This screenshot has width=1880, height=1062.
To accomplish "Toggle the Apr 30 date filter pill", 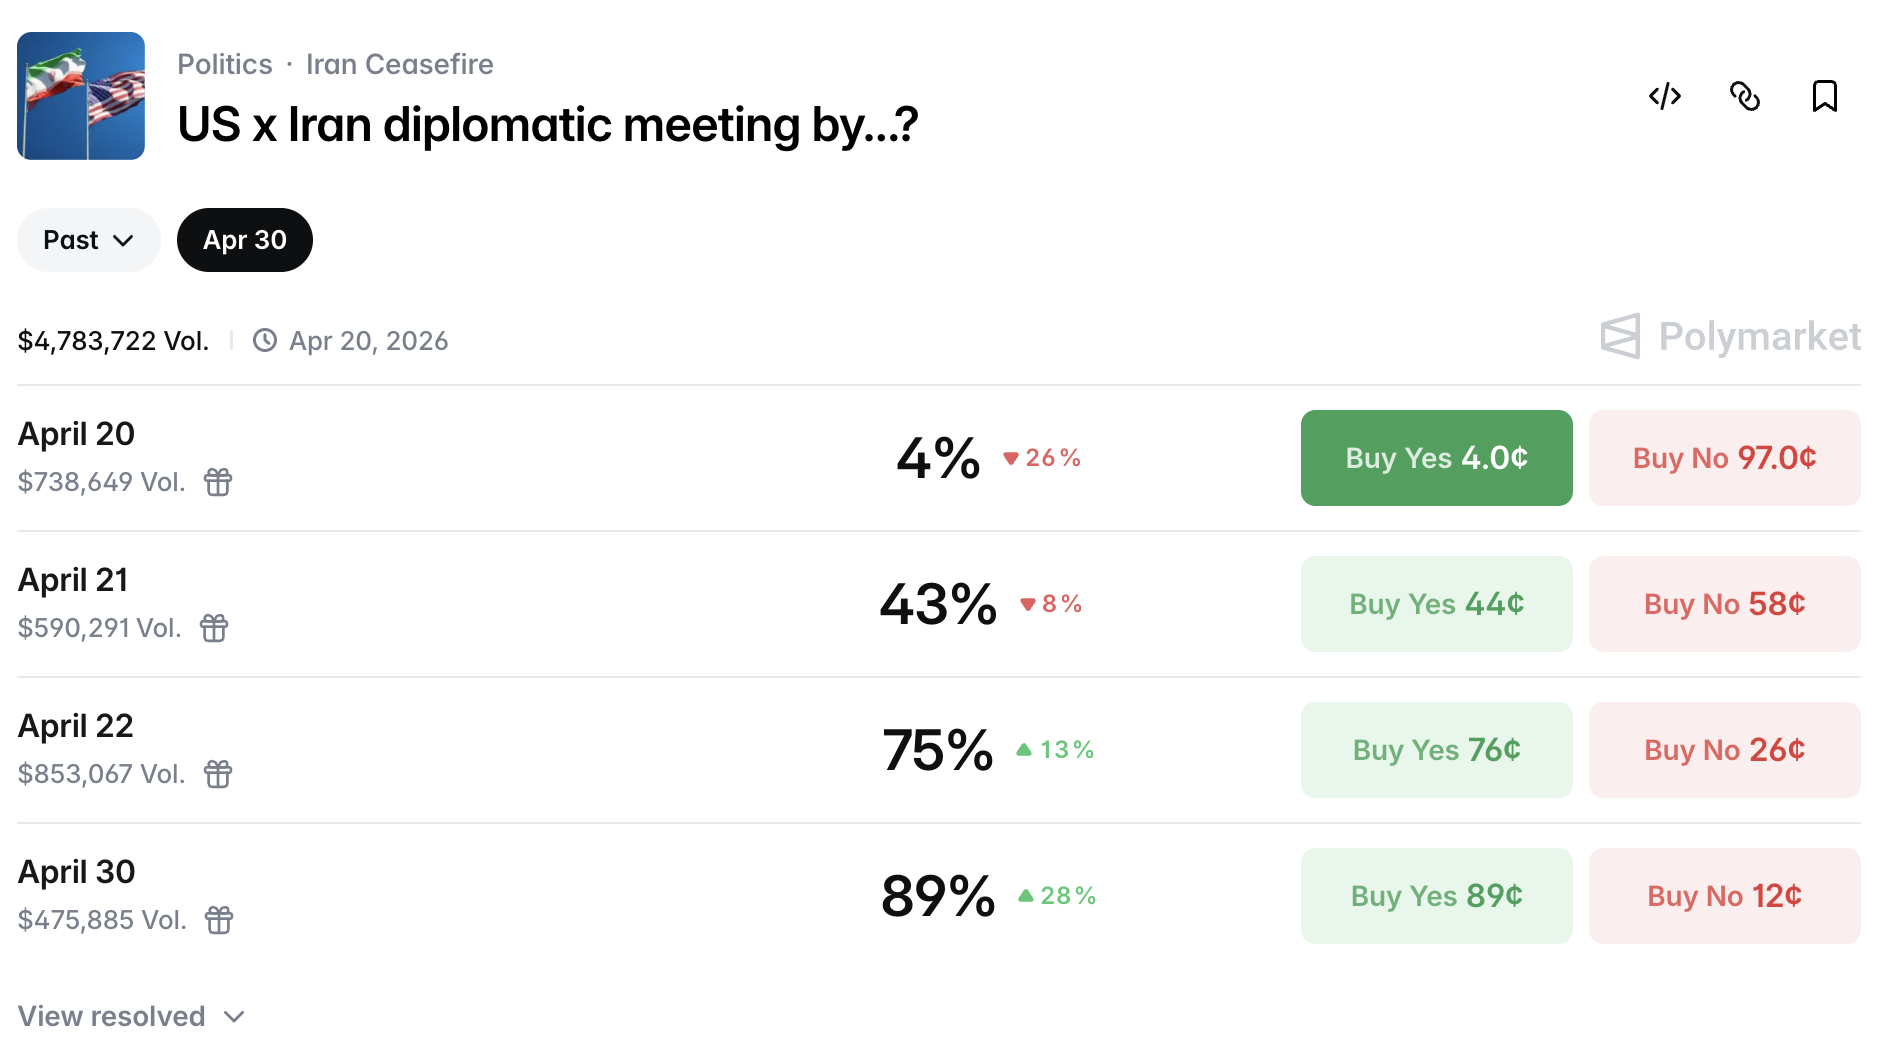I will [x=244, y=240].
